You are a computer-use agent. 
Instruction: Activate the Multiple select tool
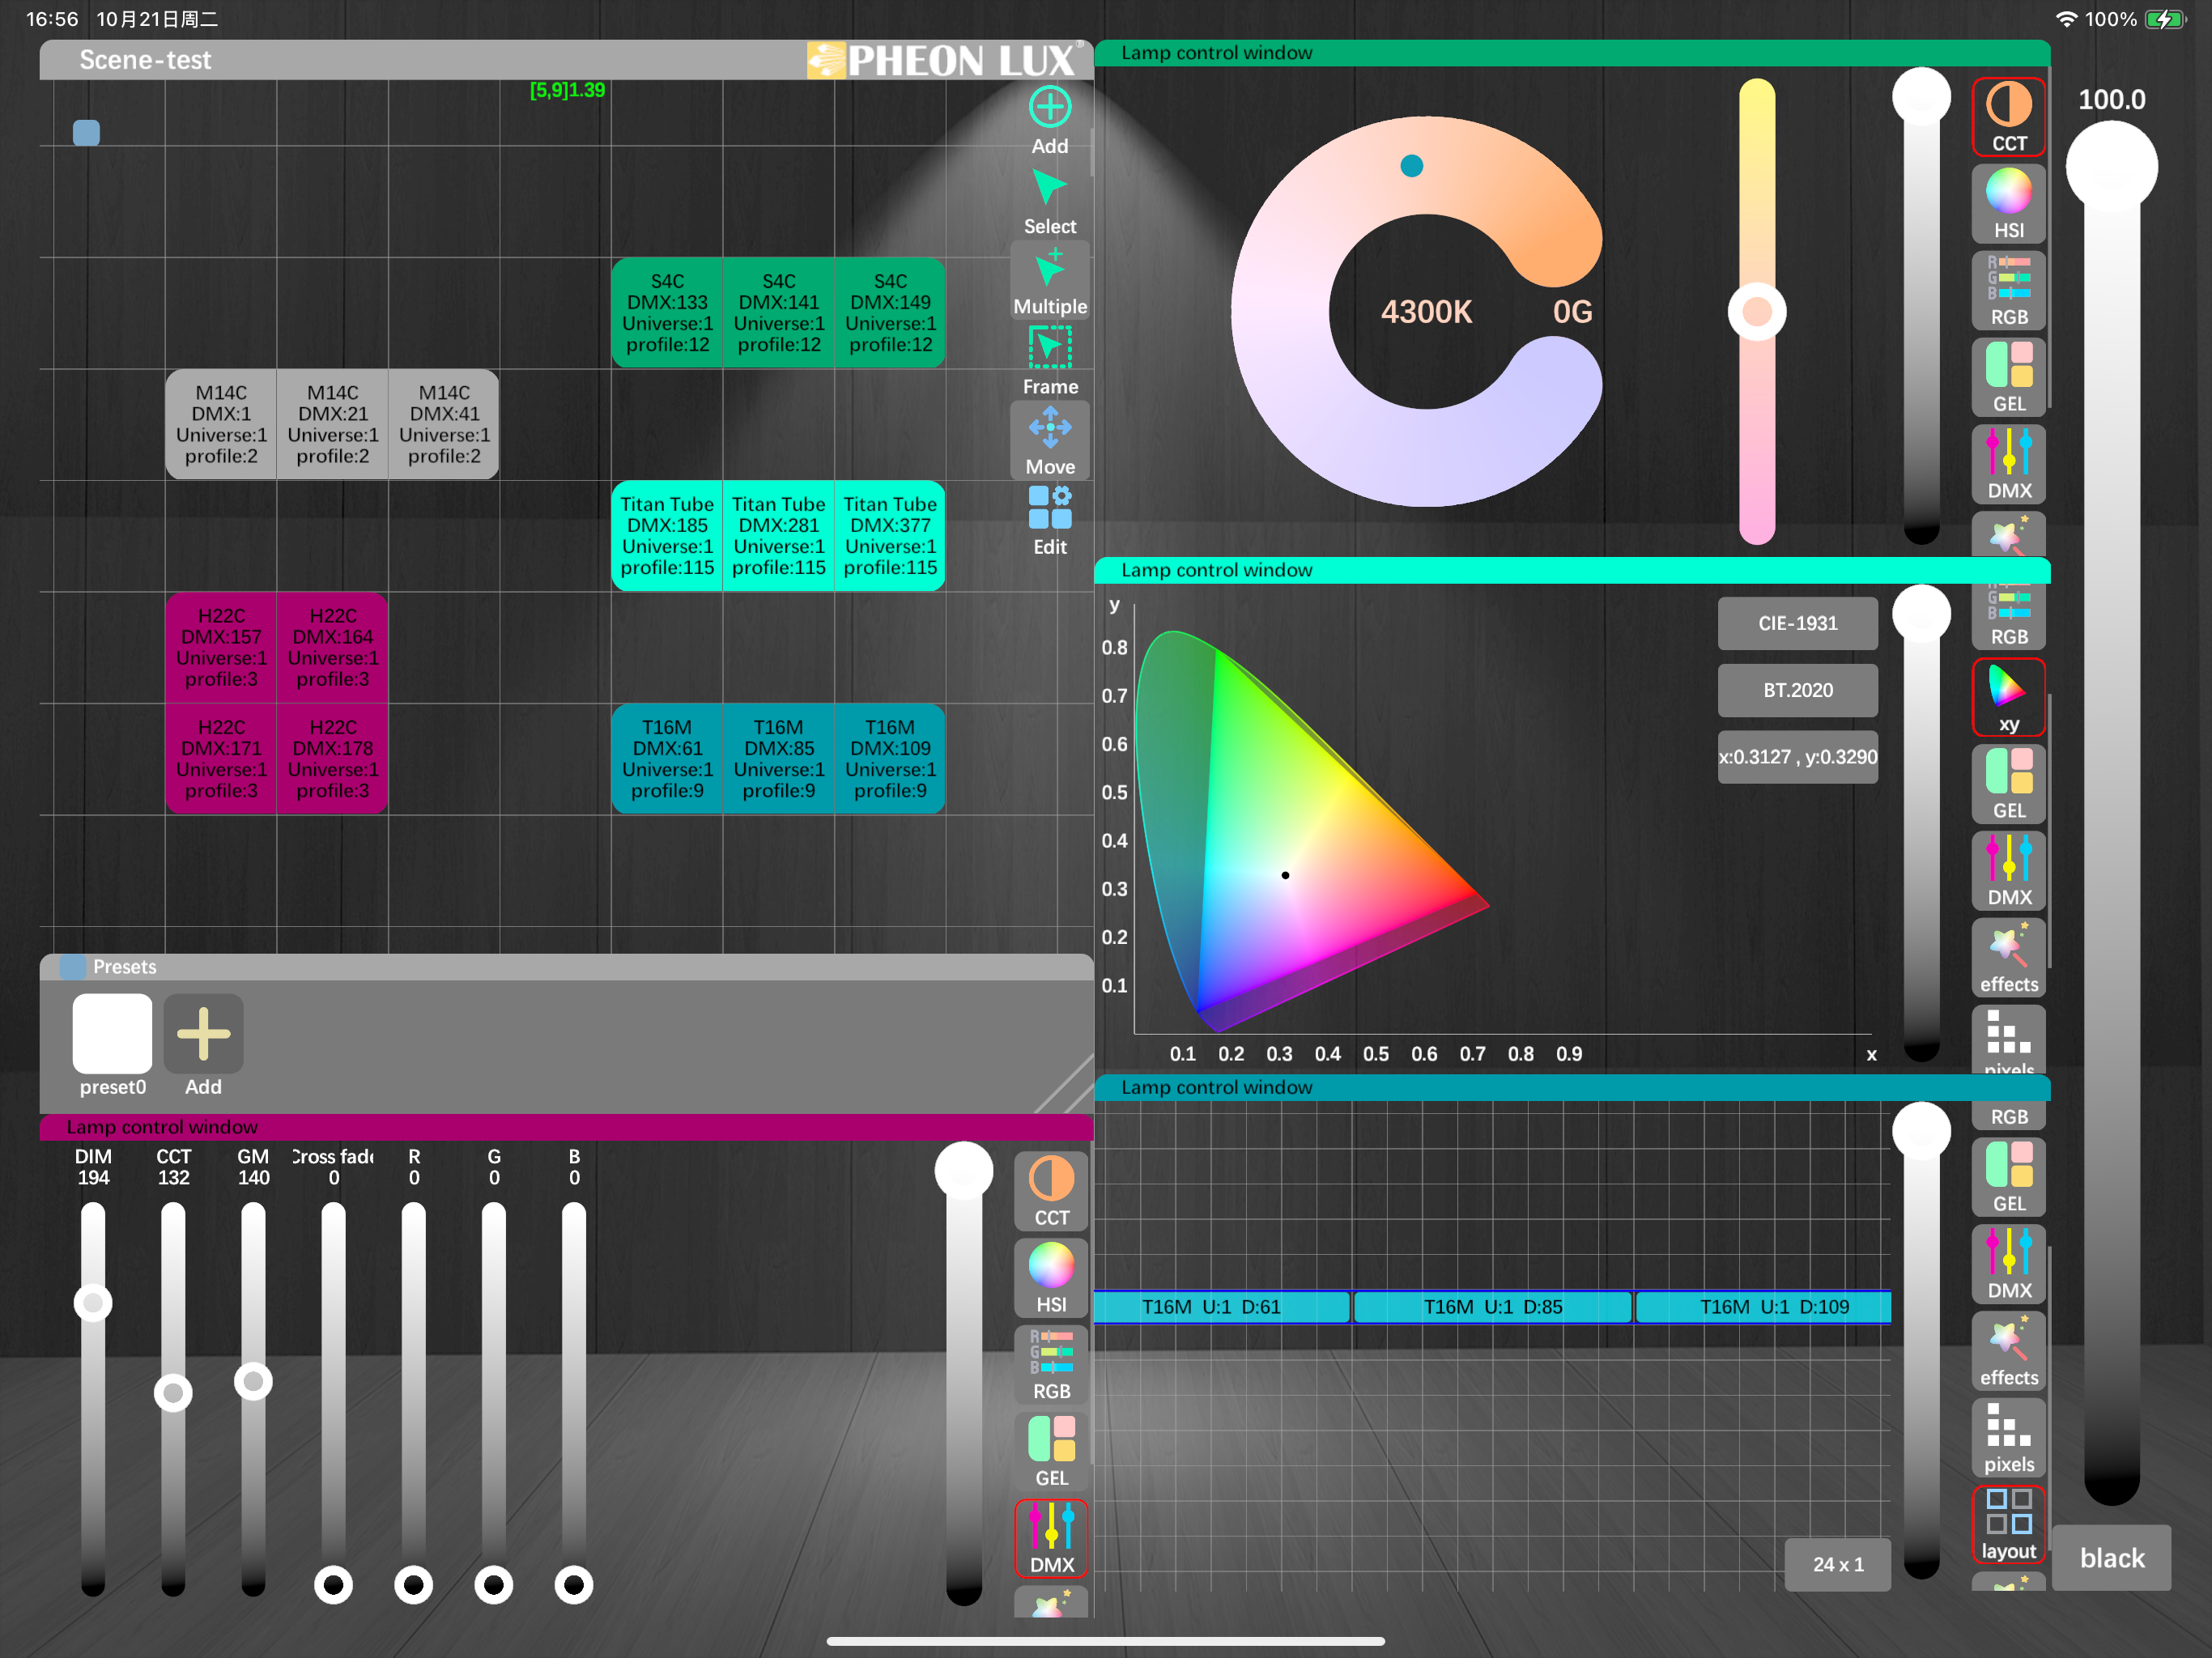(1049, 281)
